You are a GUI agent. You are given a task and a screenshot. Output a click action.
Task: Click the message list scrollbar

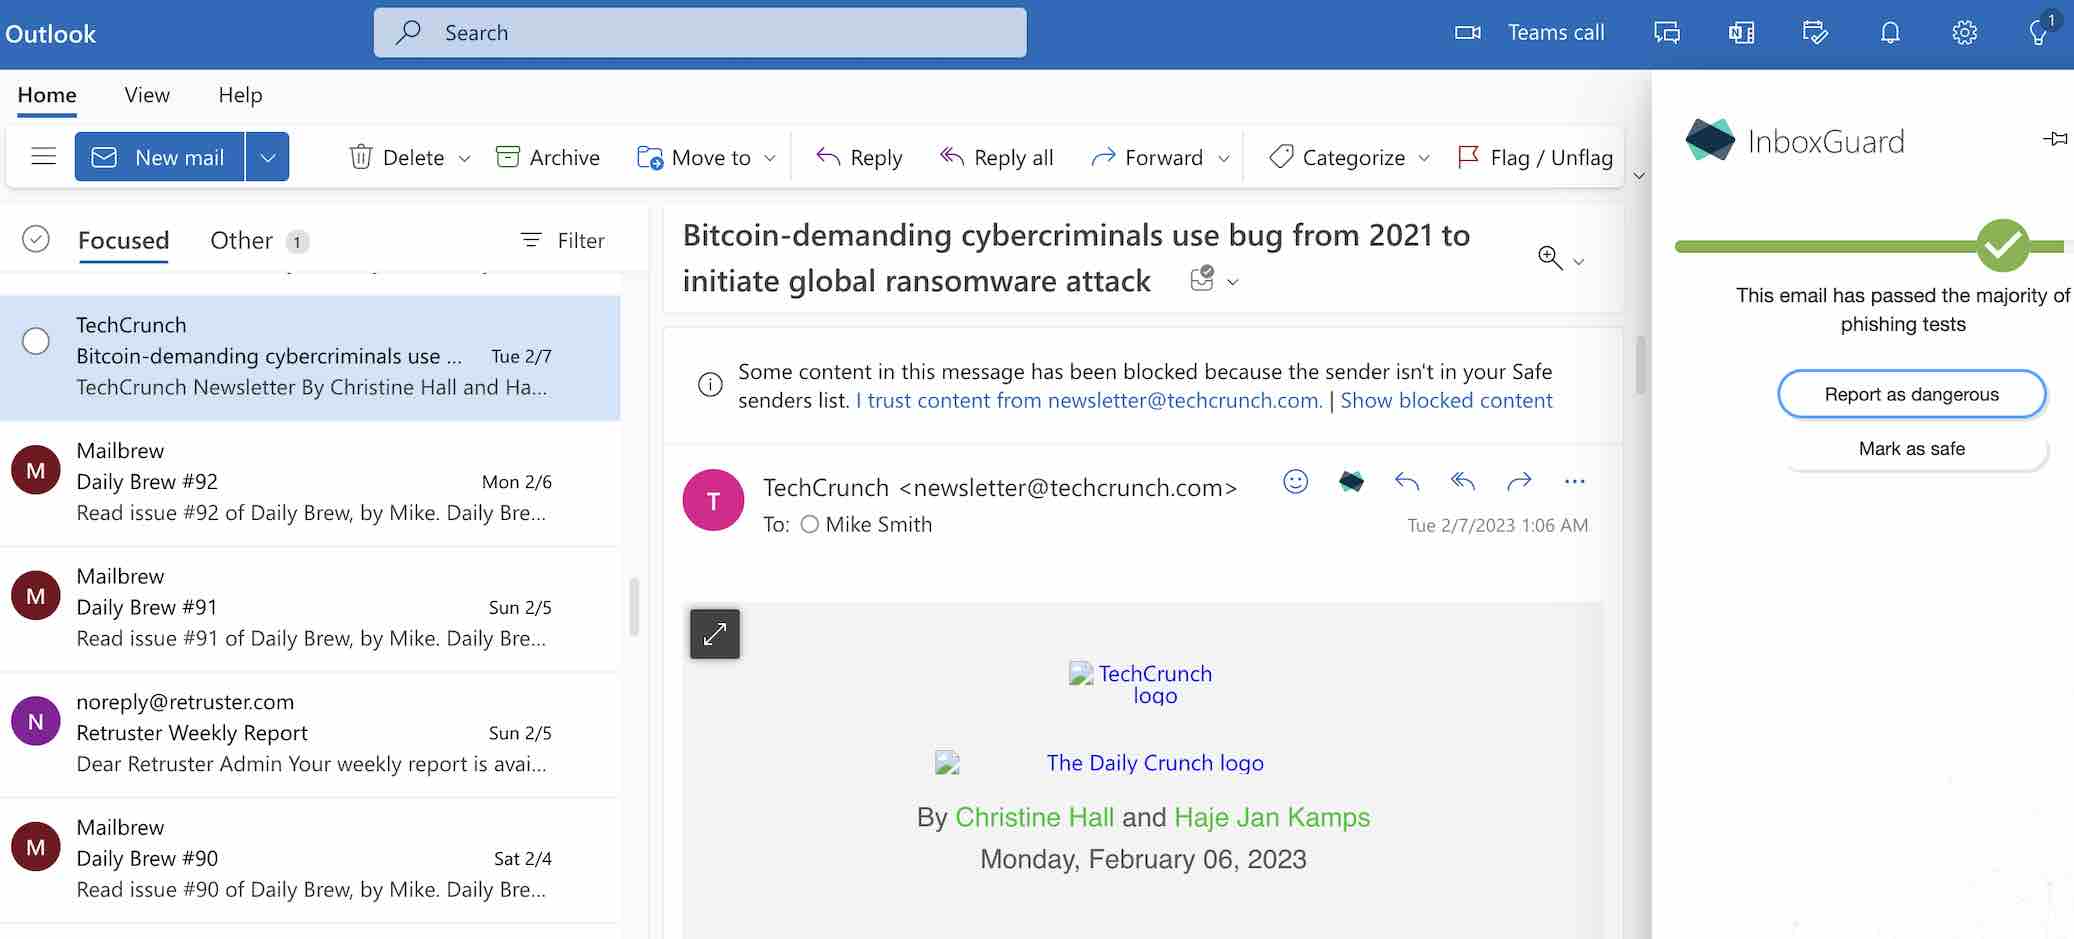[634, 606]
